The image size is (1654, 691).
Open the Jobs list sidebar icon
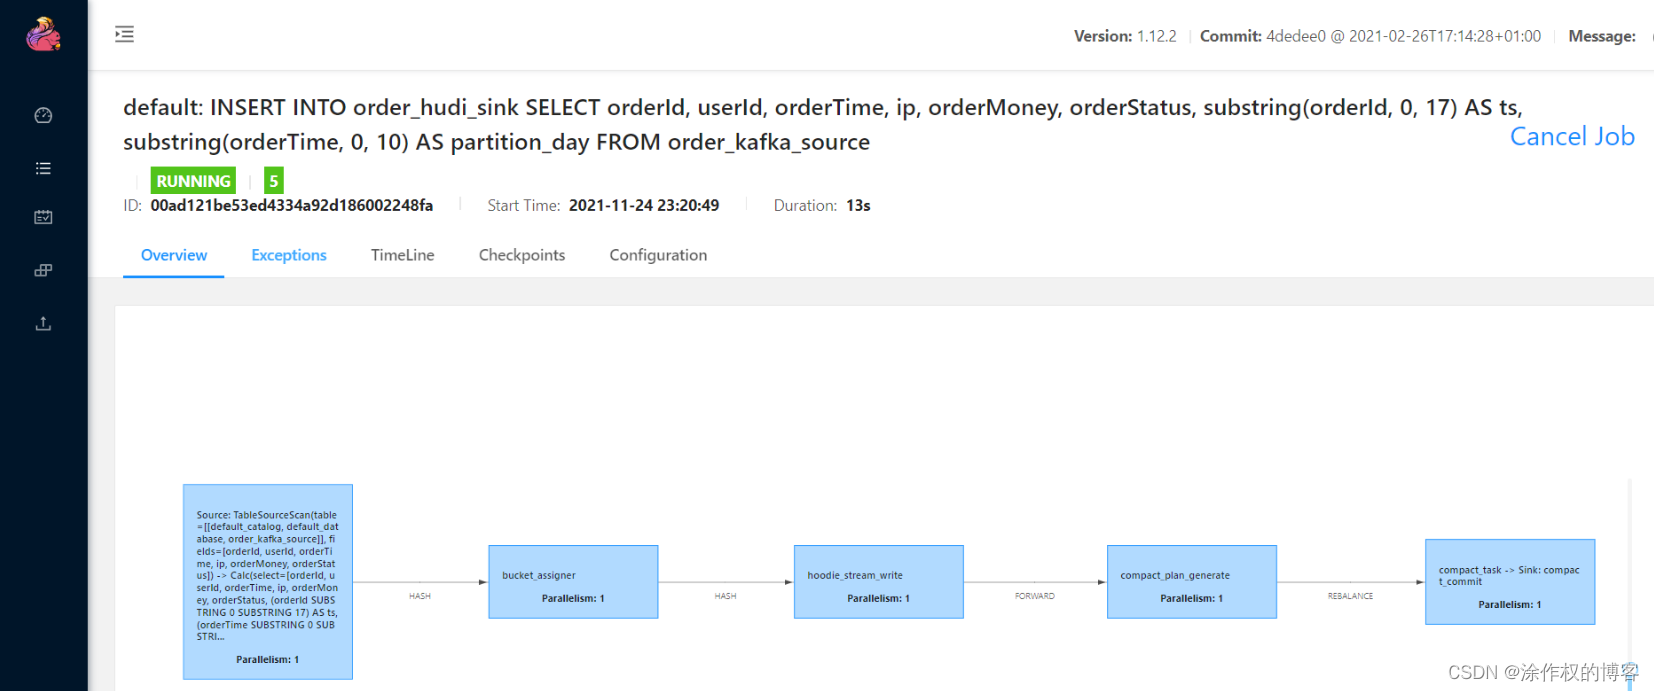[43, 168]
